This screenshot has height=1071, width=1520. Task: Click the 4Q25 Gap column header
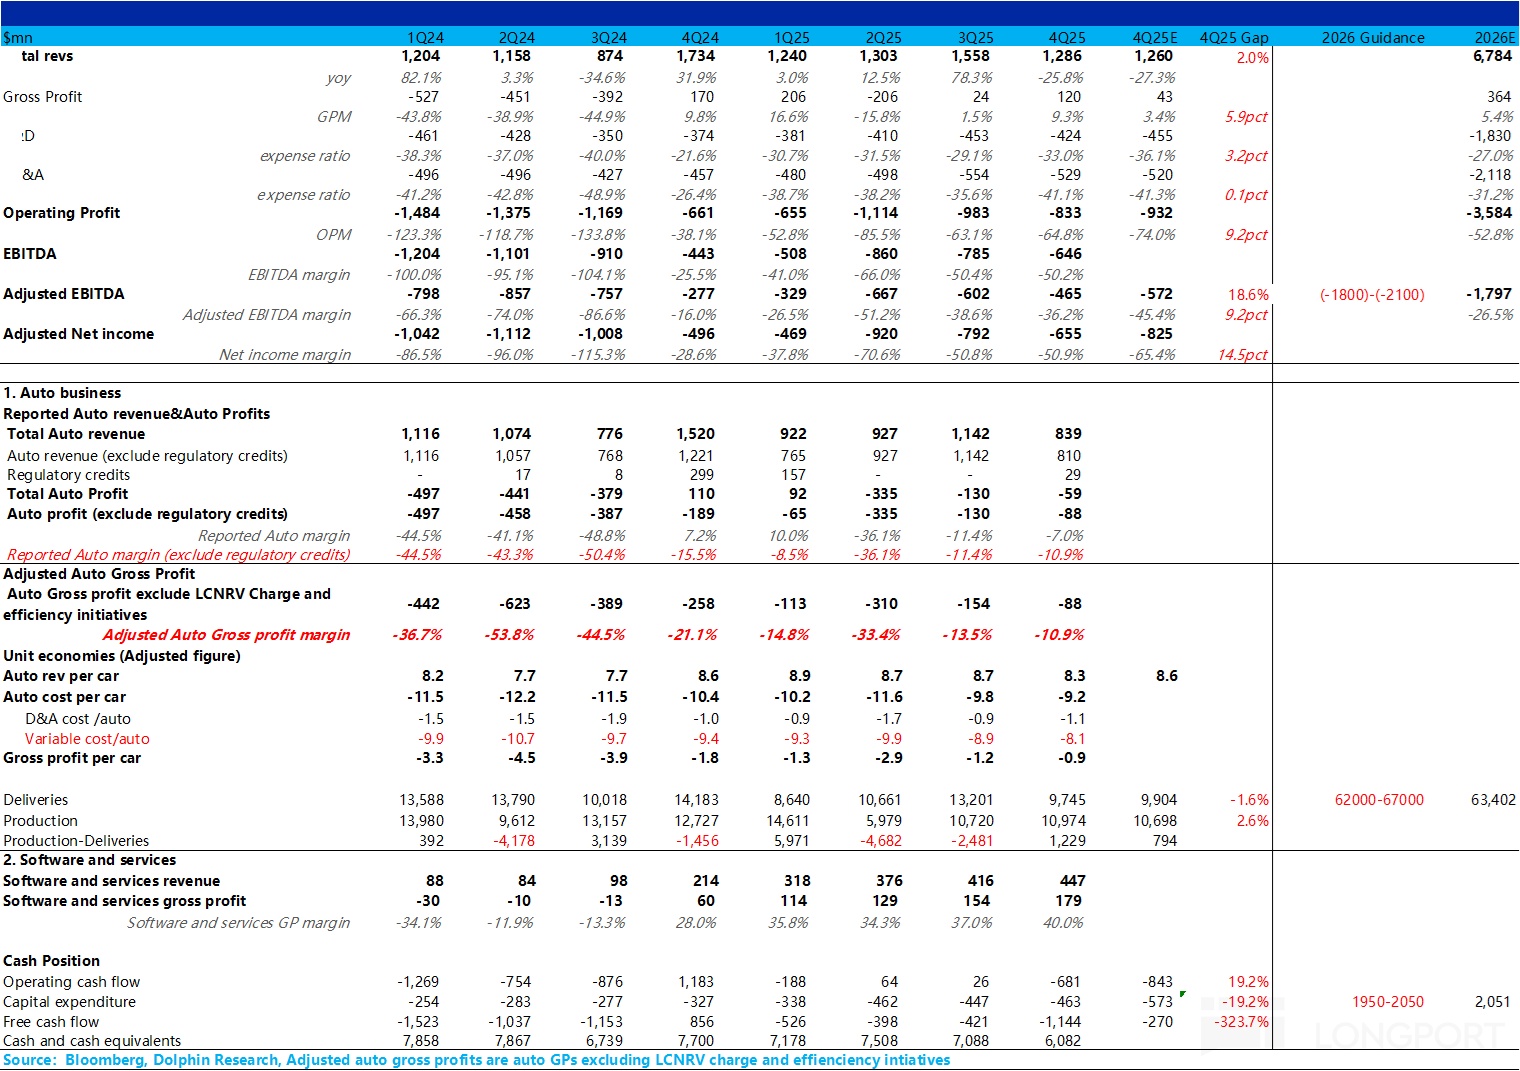coord(1233,38)
